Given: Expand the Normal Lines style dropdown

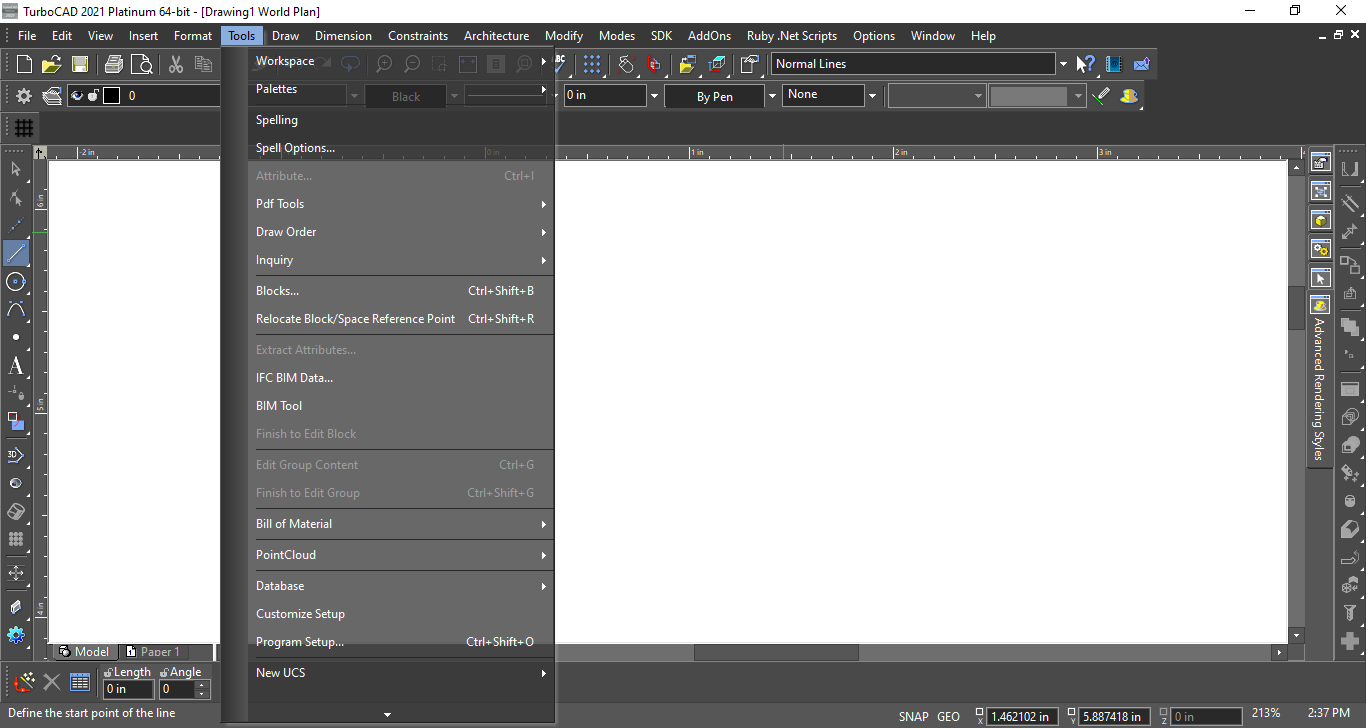Looking at the screenshot, I should point(1062,64).
